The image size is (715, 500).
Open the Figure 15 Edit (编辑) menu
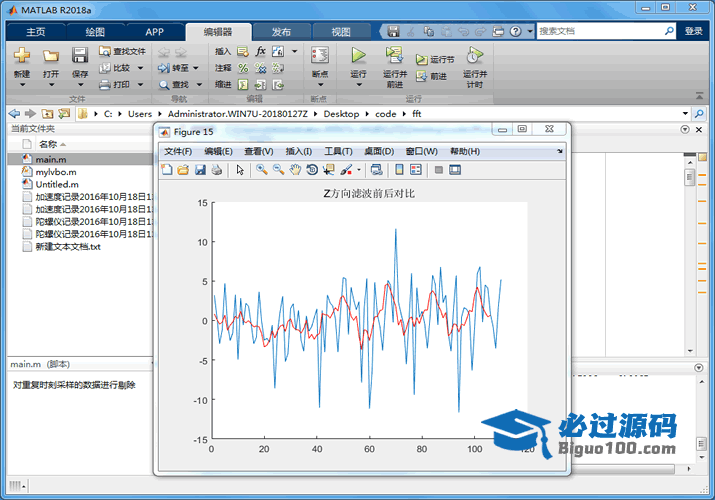[218, 151]
